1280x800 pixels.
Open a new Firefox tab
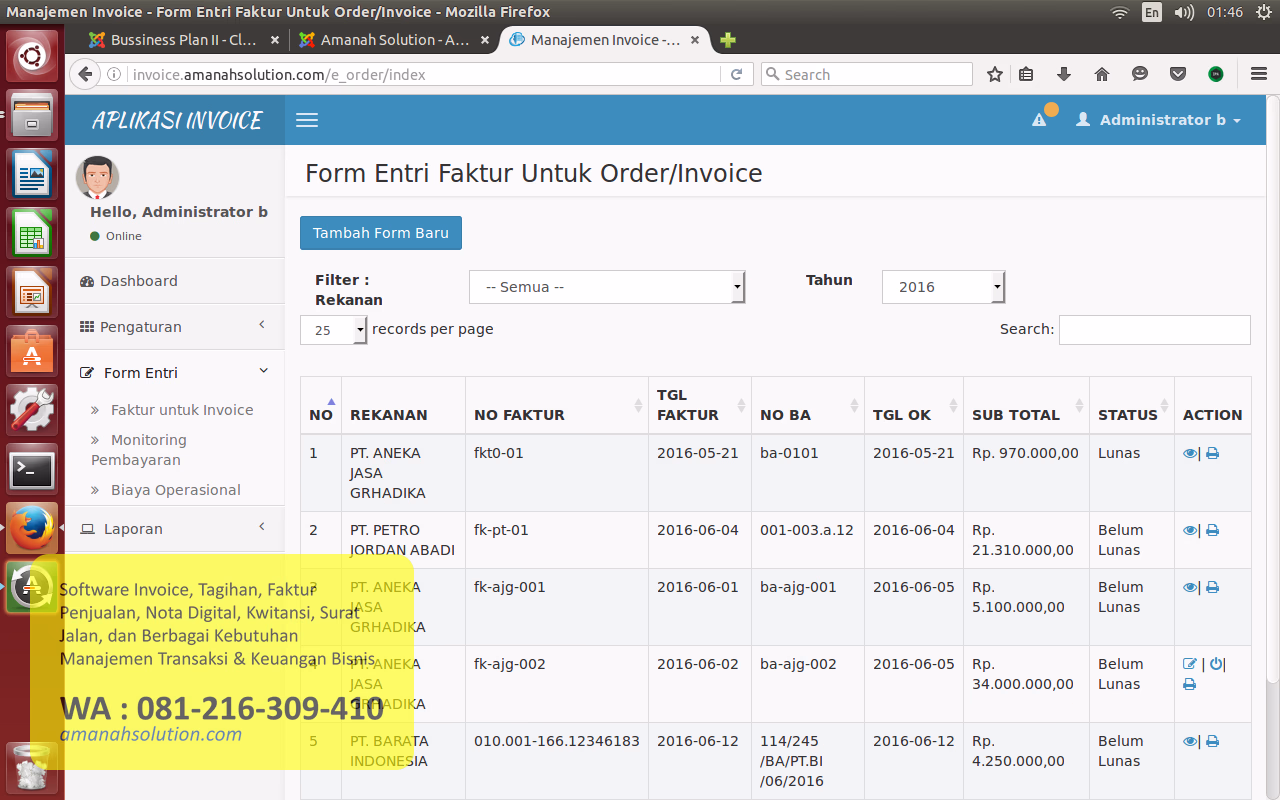tap(727, 40)
